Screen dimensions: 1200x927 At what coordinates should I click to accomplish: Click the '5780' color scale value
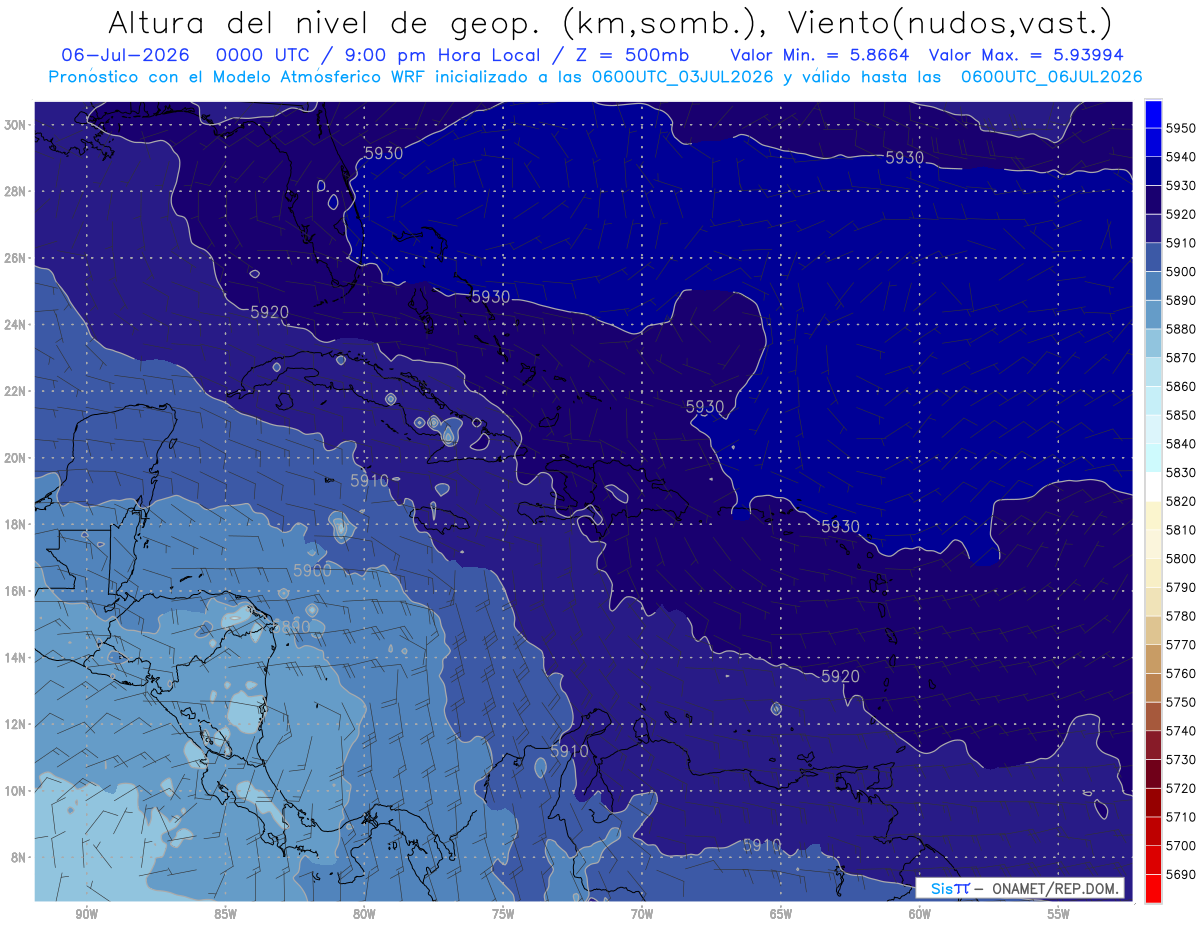[x=1181, y=616]
